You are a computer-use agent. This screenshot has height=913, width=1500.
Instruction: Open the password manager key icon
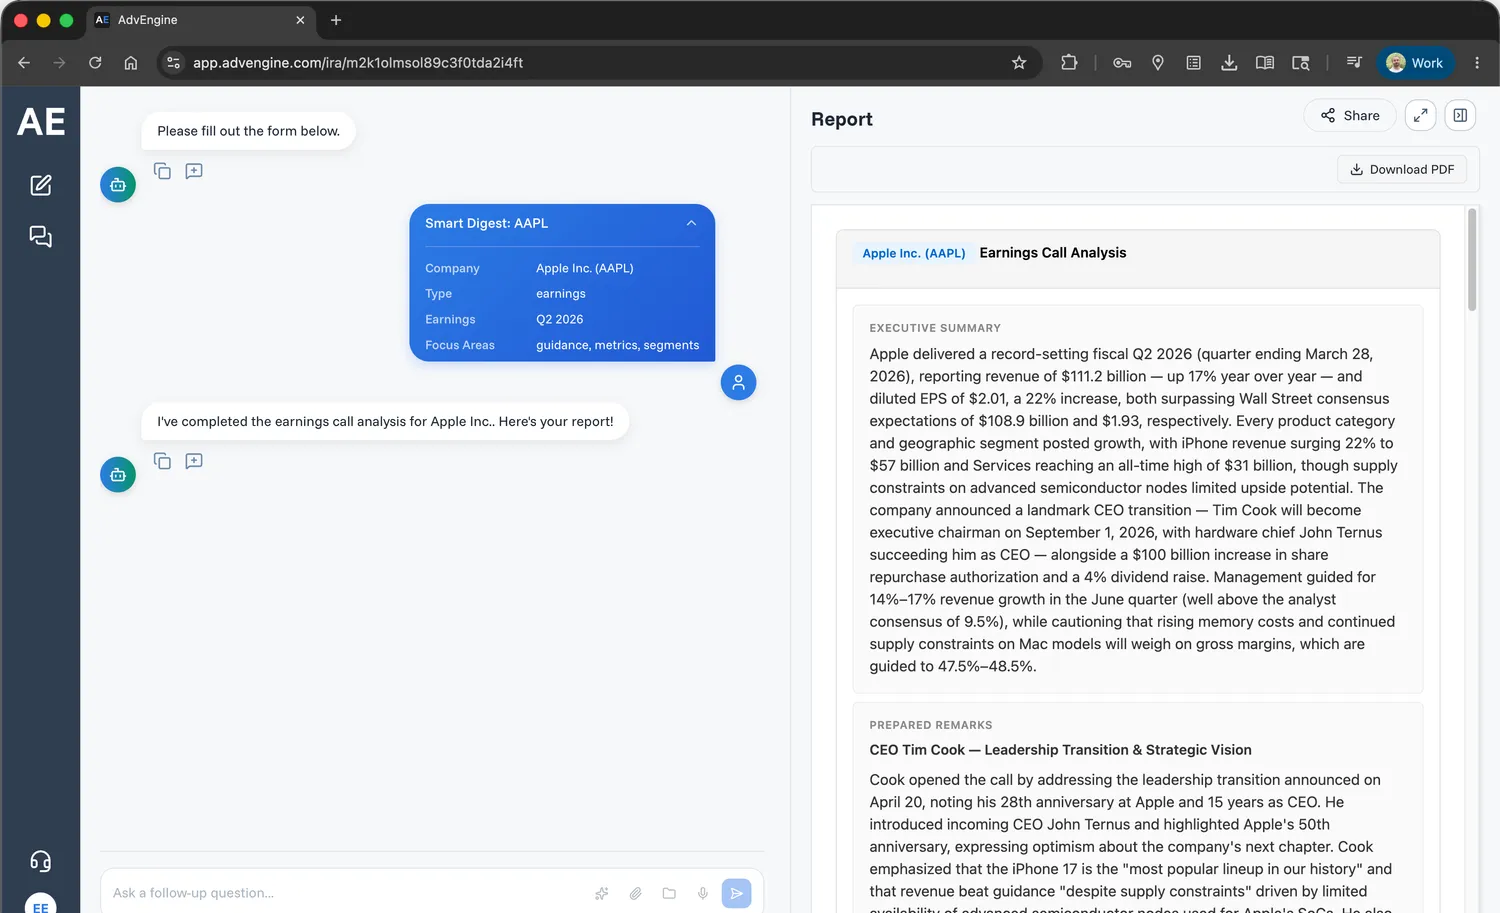tap(1122, 63)
